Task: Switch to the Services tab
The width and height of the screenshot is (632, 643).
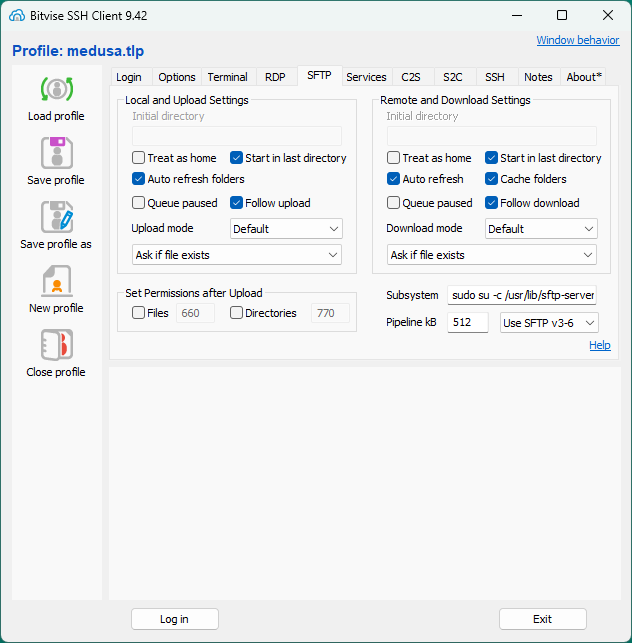Action: [x=366, y=77]
